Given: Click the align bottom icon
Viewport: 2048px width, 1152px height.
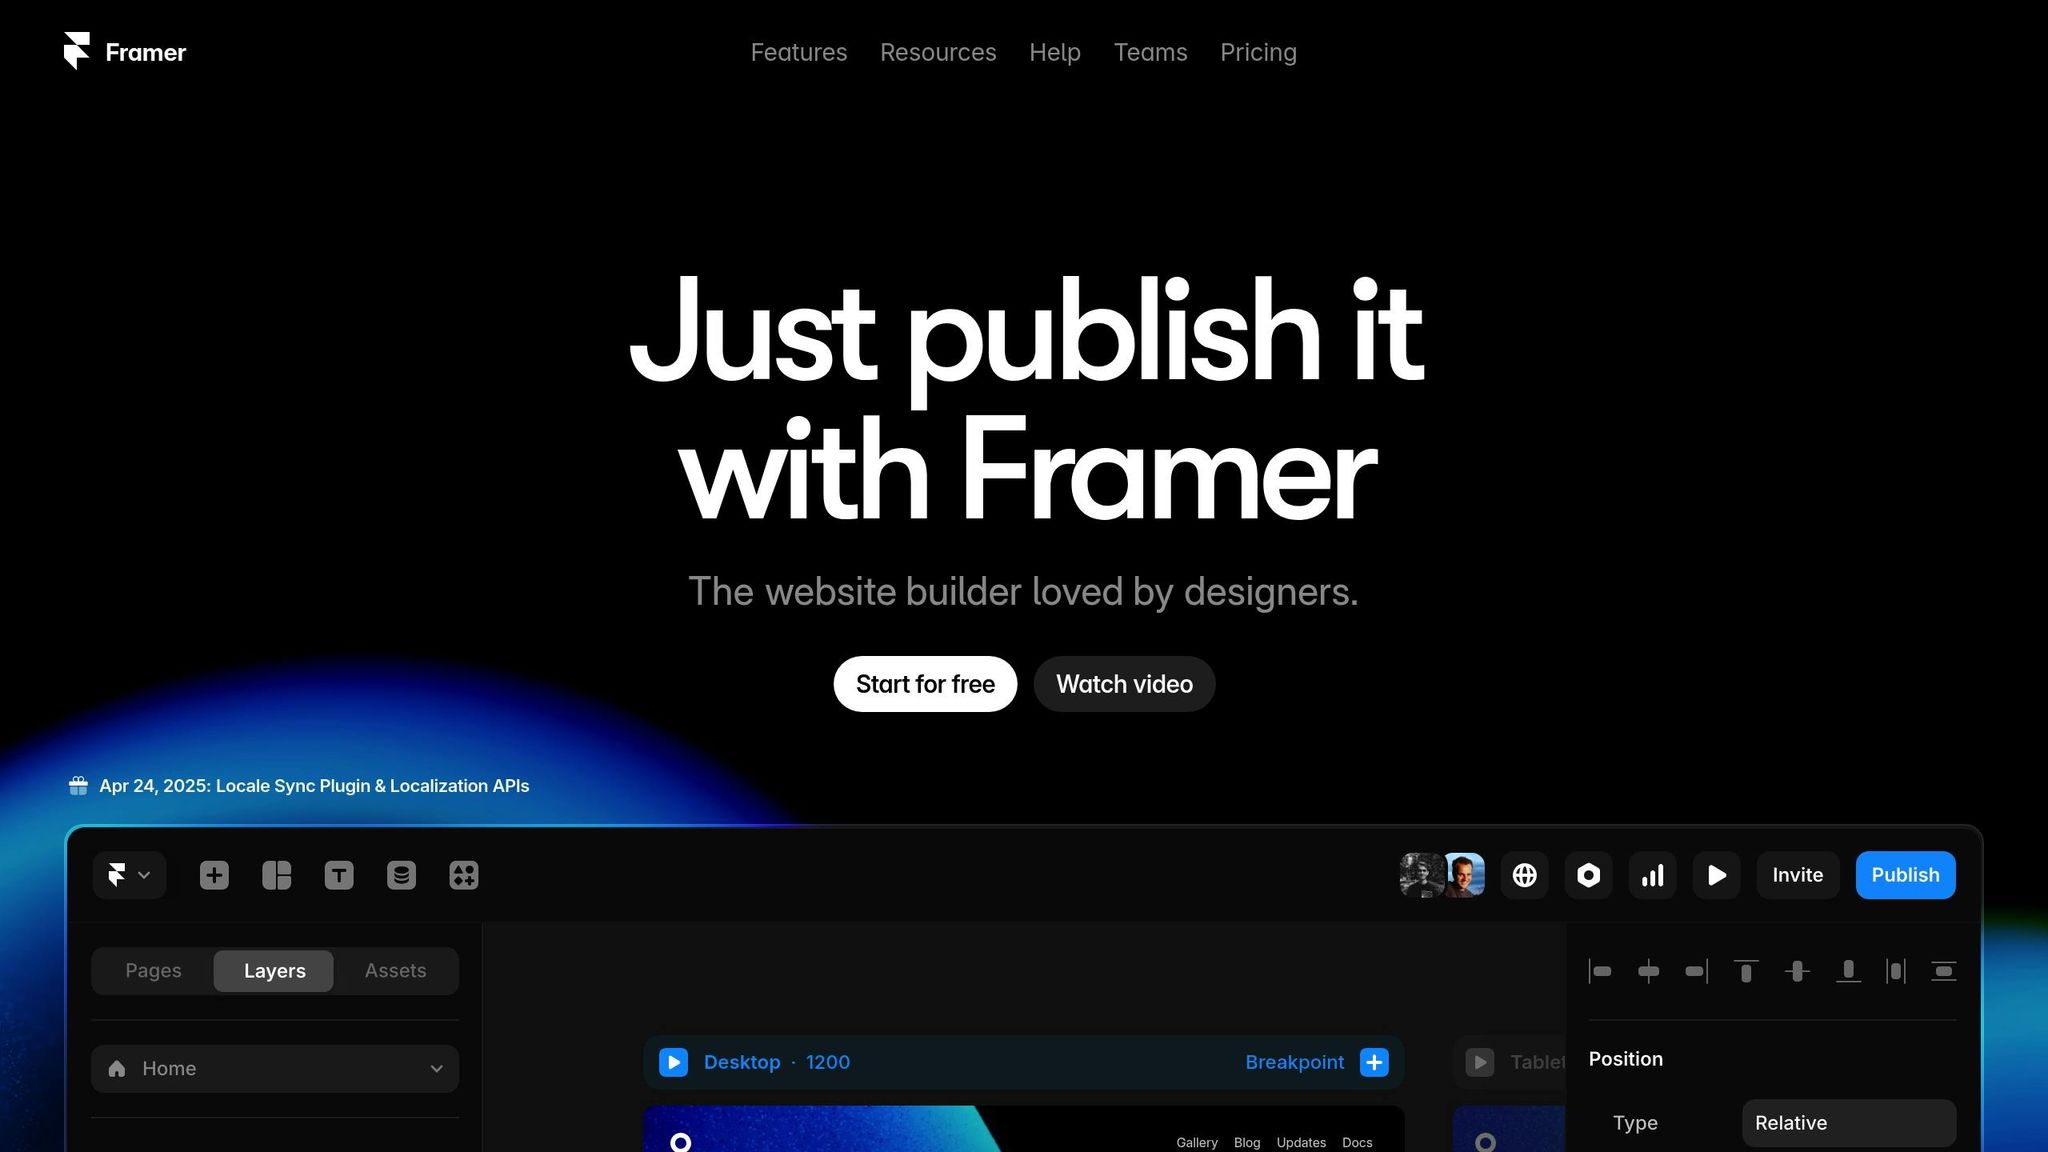Looking at the screenshot, I should tap(1848, 971).
